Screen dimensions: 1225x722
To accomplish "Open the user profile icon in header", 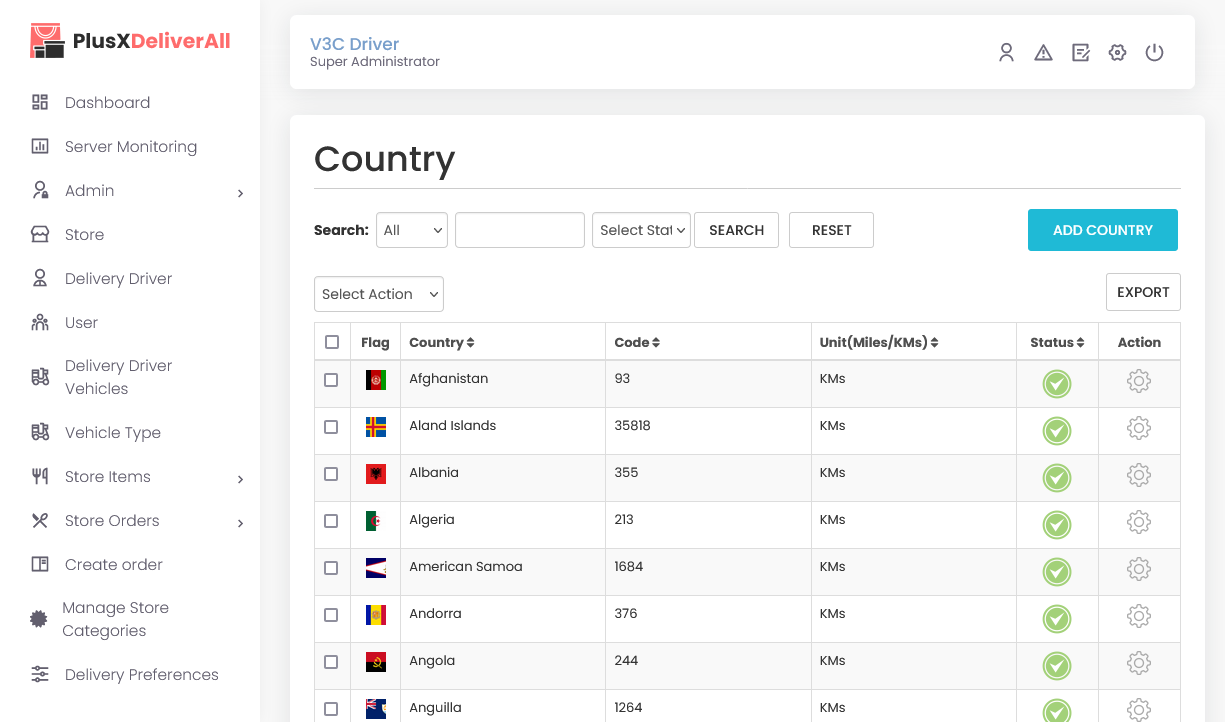I will (1007, 52).
